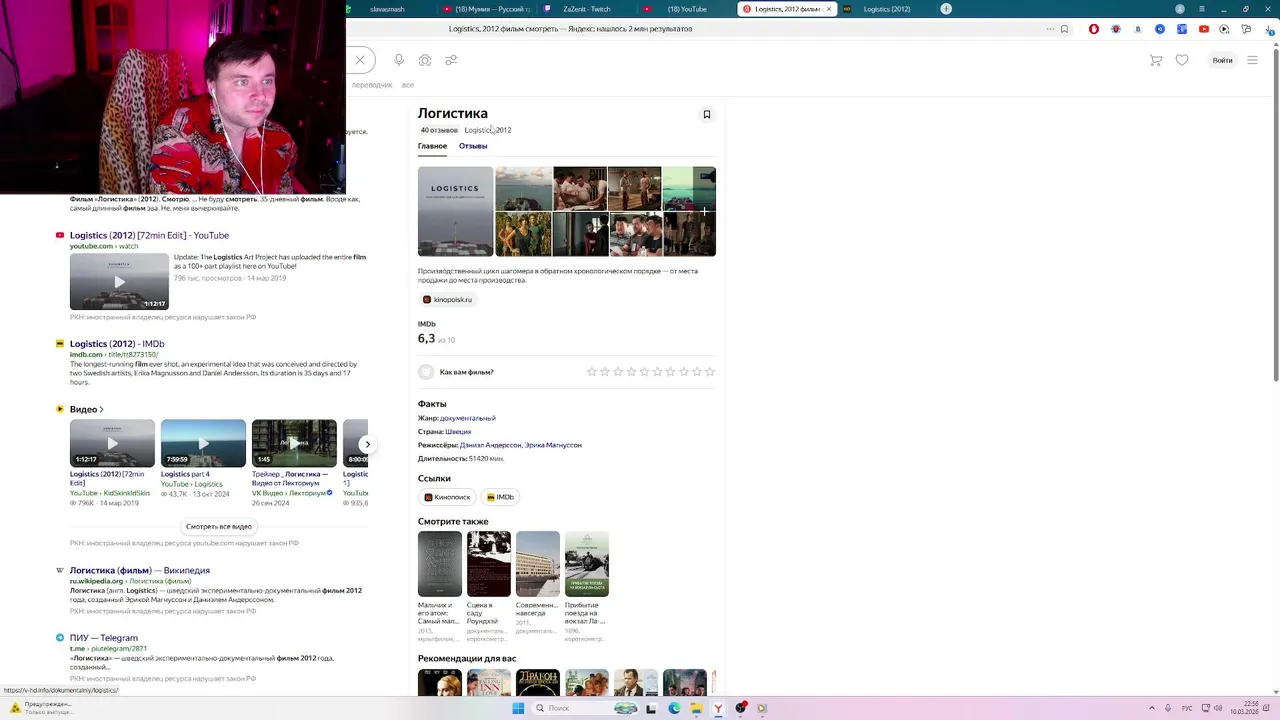Open Сцена в саду Раундхэй card

click(x=489, y=586)
